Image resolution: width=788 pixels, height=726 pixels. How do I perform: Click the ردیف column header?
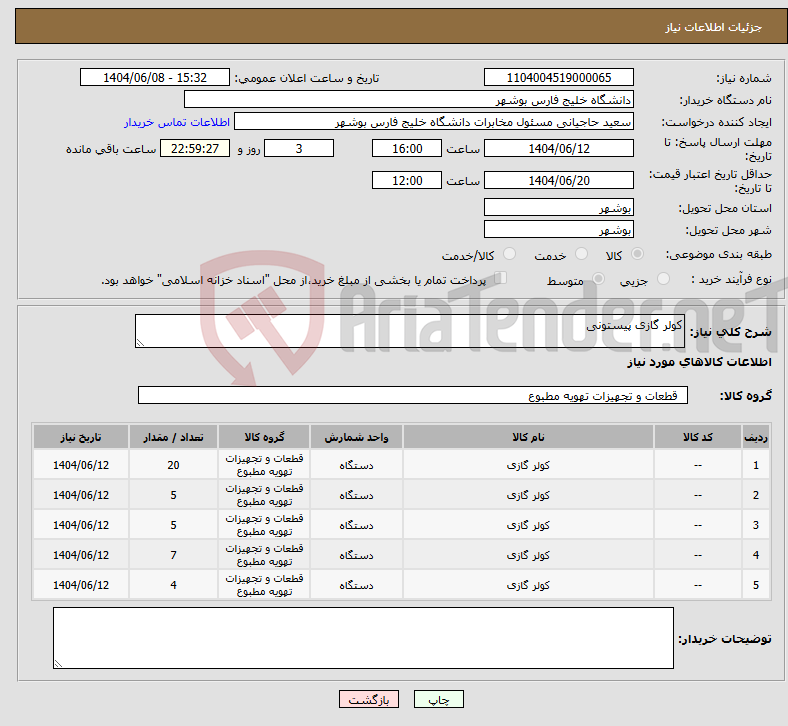755,437
